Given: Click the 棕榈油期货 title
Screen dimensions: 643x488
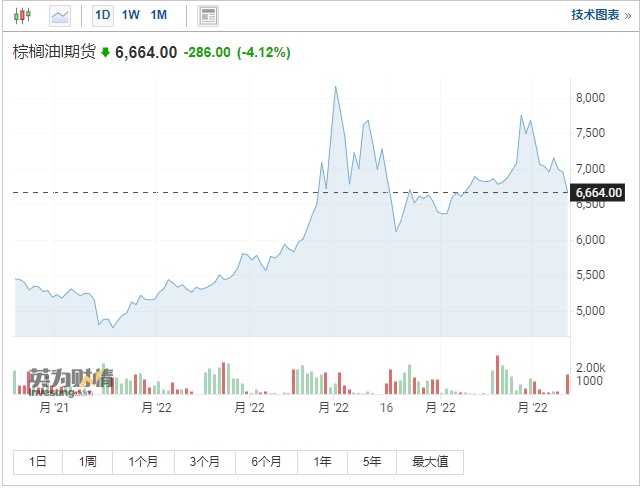Looking at the screenshot, I should pos(53,53).
